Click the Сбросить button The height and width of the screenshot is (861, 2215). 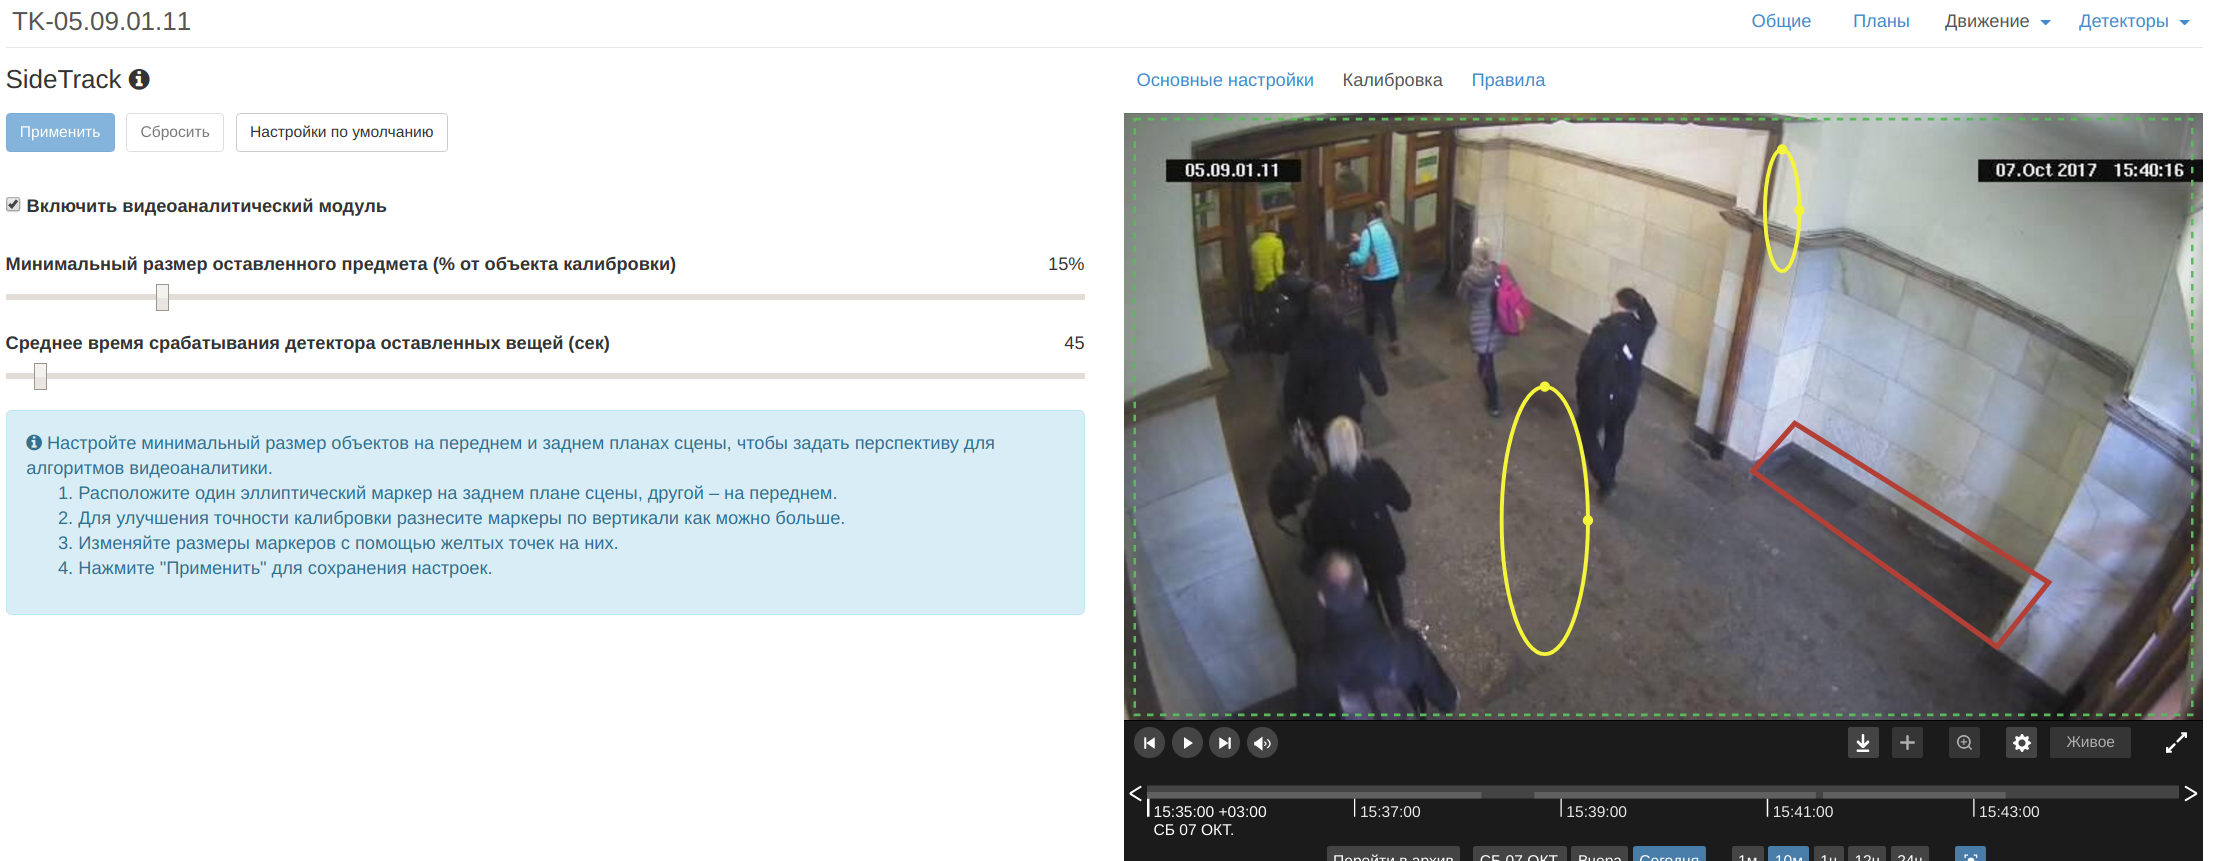point(175,132)
